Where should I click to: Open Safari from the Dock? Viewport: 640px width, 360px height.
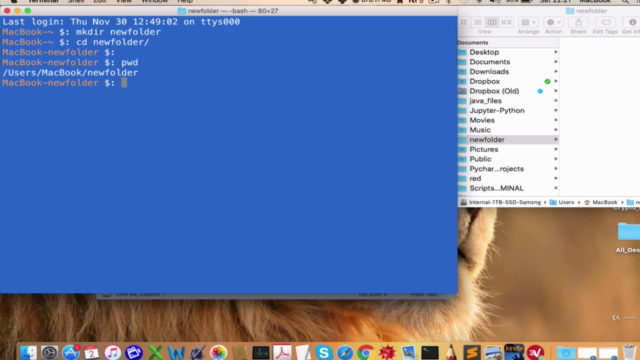(x=345, y=352)
